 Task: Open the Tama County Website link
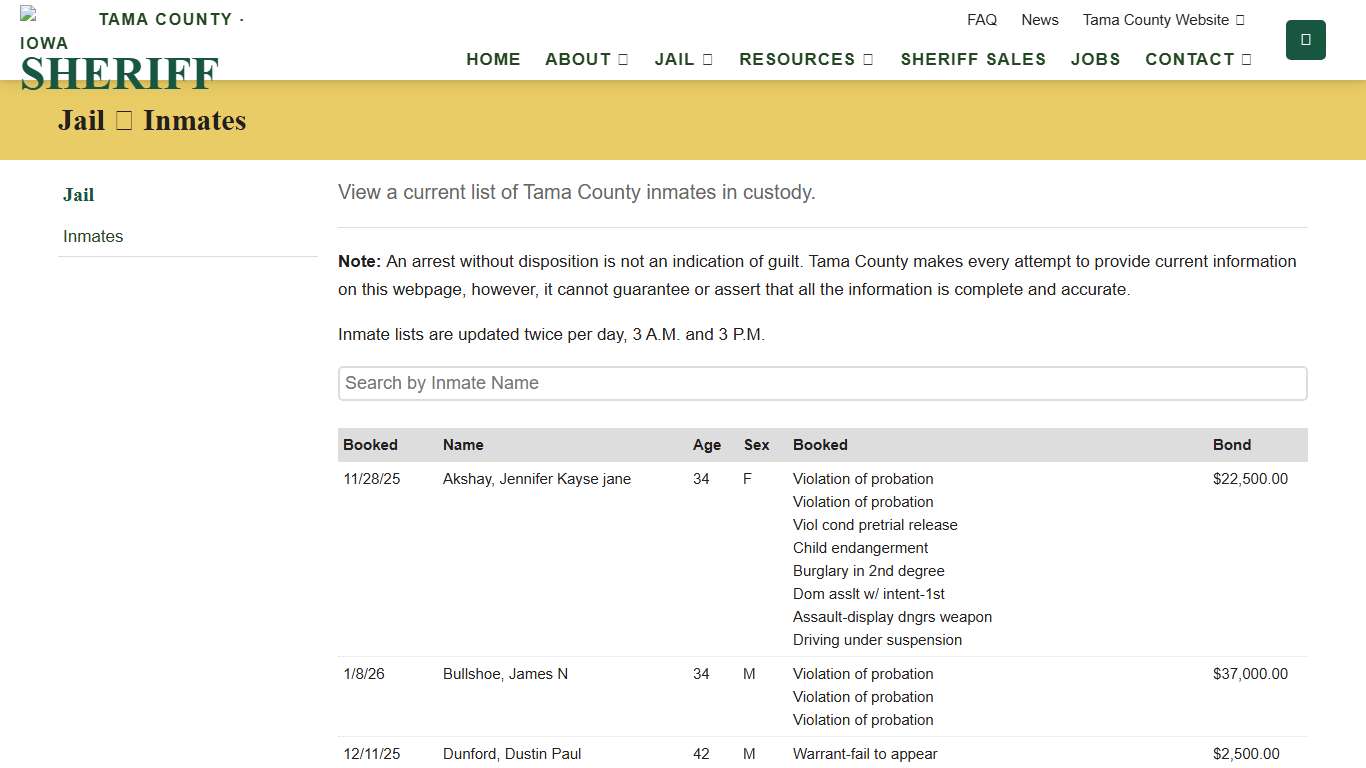coord(1163,20)
